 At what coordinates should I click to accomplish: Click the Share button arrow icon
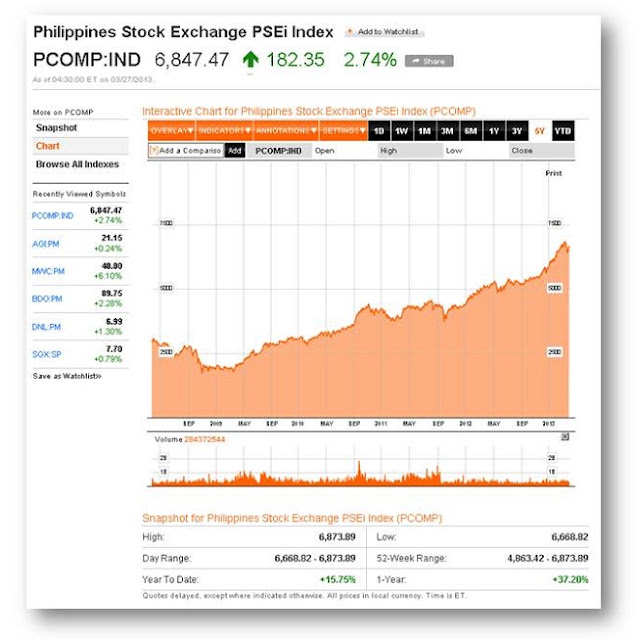tap(416, 61)
